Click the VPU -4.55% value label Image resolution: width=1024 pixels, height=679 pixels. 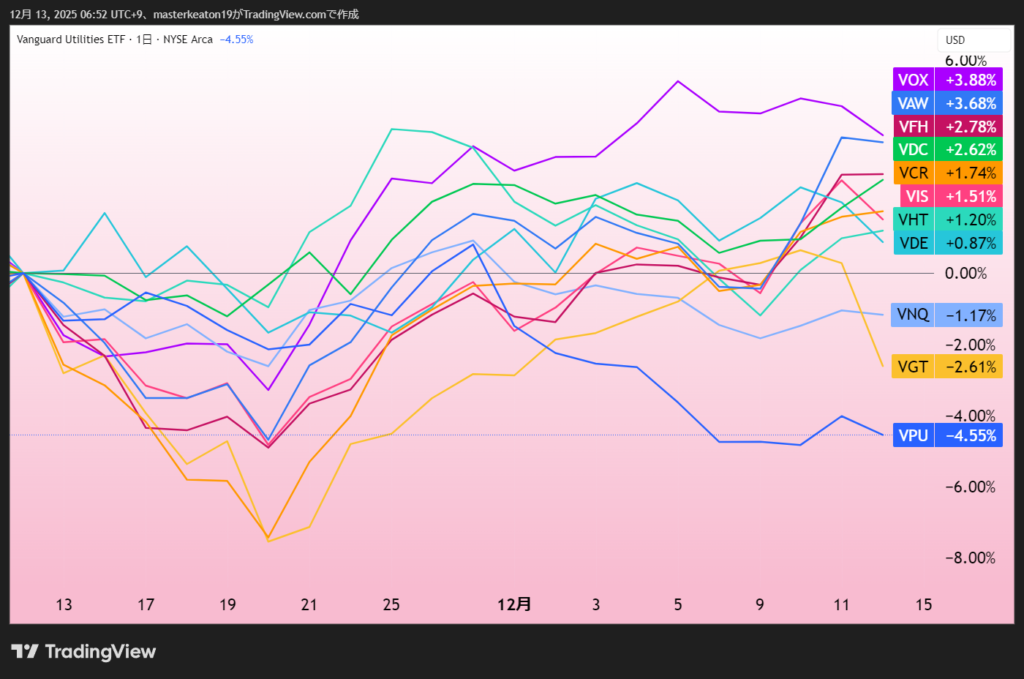coord(967,435)
